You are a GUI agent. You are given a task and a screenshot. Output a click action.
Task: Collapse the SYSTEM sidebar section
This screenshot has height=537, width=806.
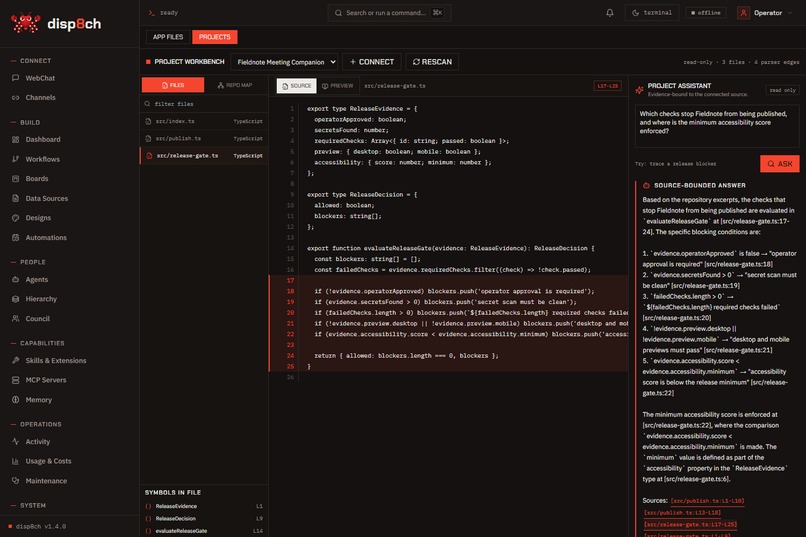(28, 506)
